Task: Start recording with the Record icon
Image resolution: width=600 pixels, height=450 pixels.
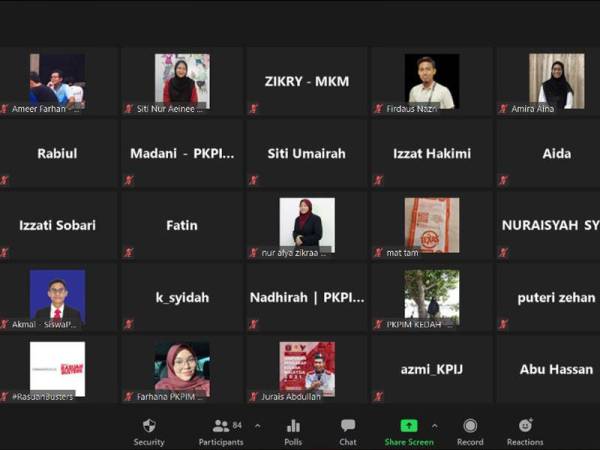Action: (470, 426)
